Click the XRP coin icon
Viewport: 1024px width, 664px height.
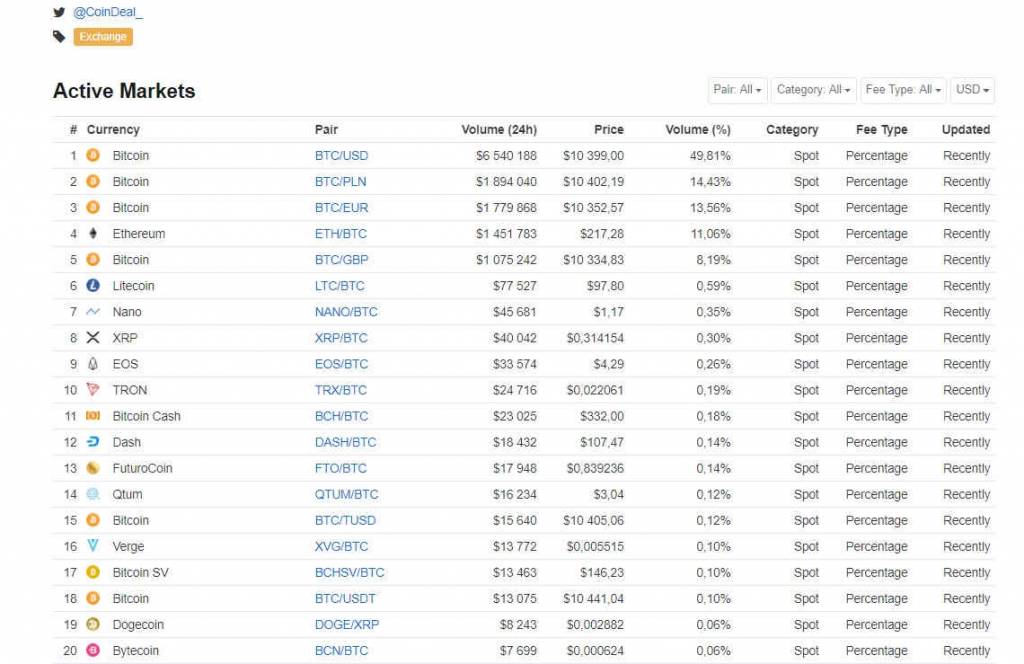pyautogui.click(x=93, y=338)
